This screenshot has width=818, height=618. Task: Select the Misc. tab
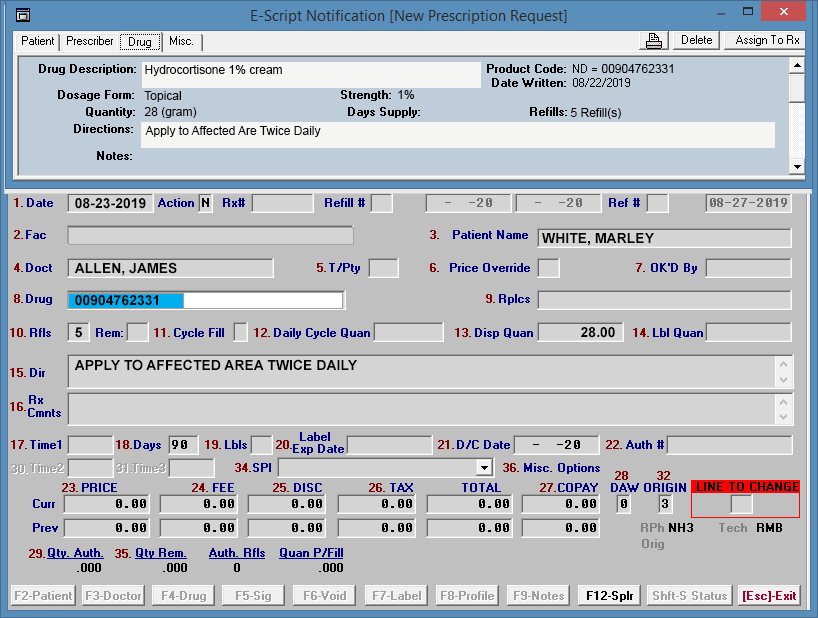click(181, 41)
